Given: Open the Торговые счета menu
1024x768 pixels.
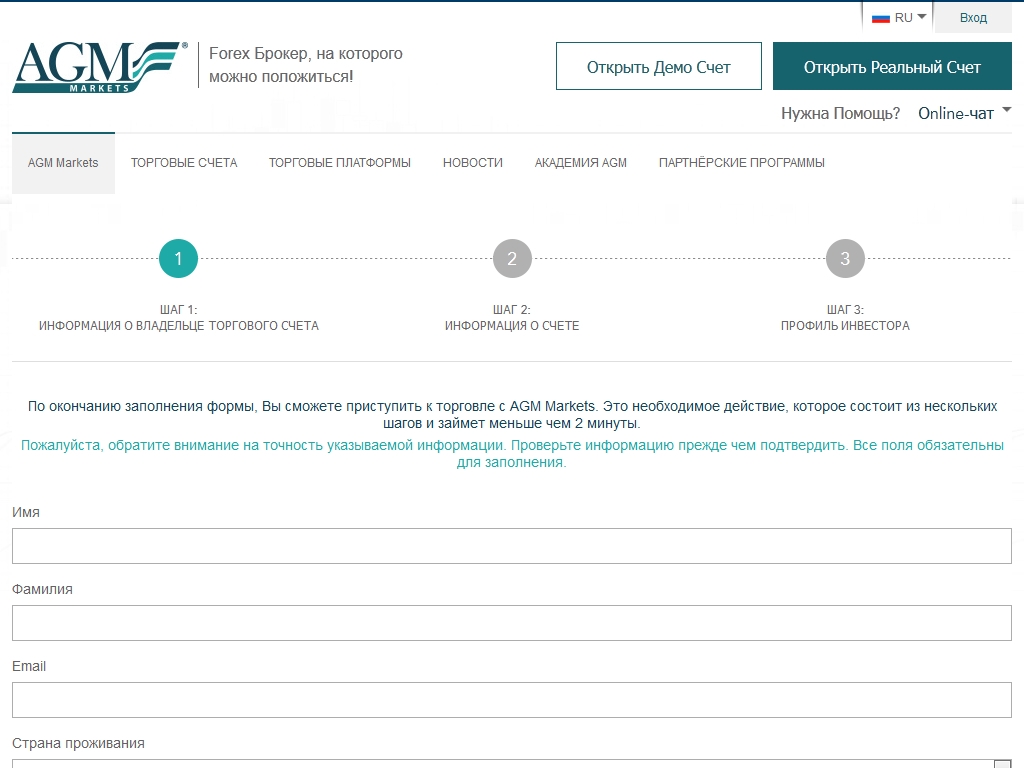Looking at the screenshot, I should (184, 163).
